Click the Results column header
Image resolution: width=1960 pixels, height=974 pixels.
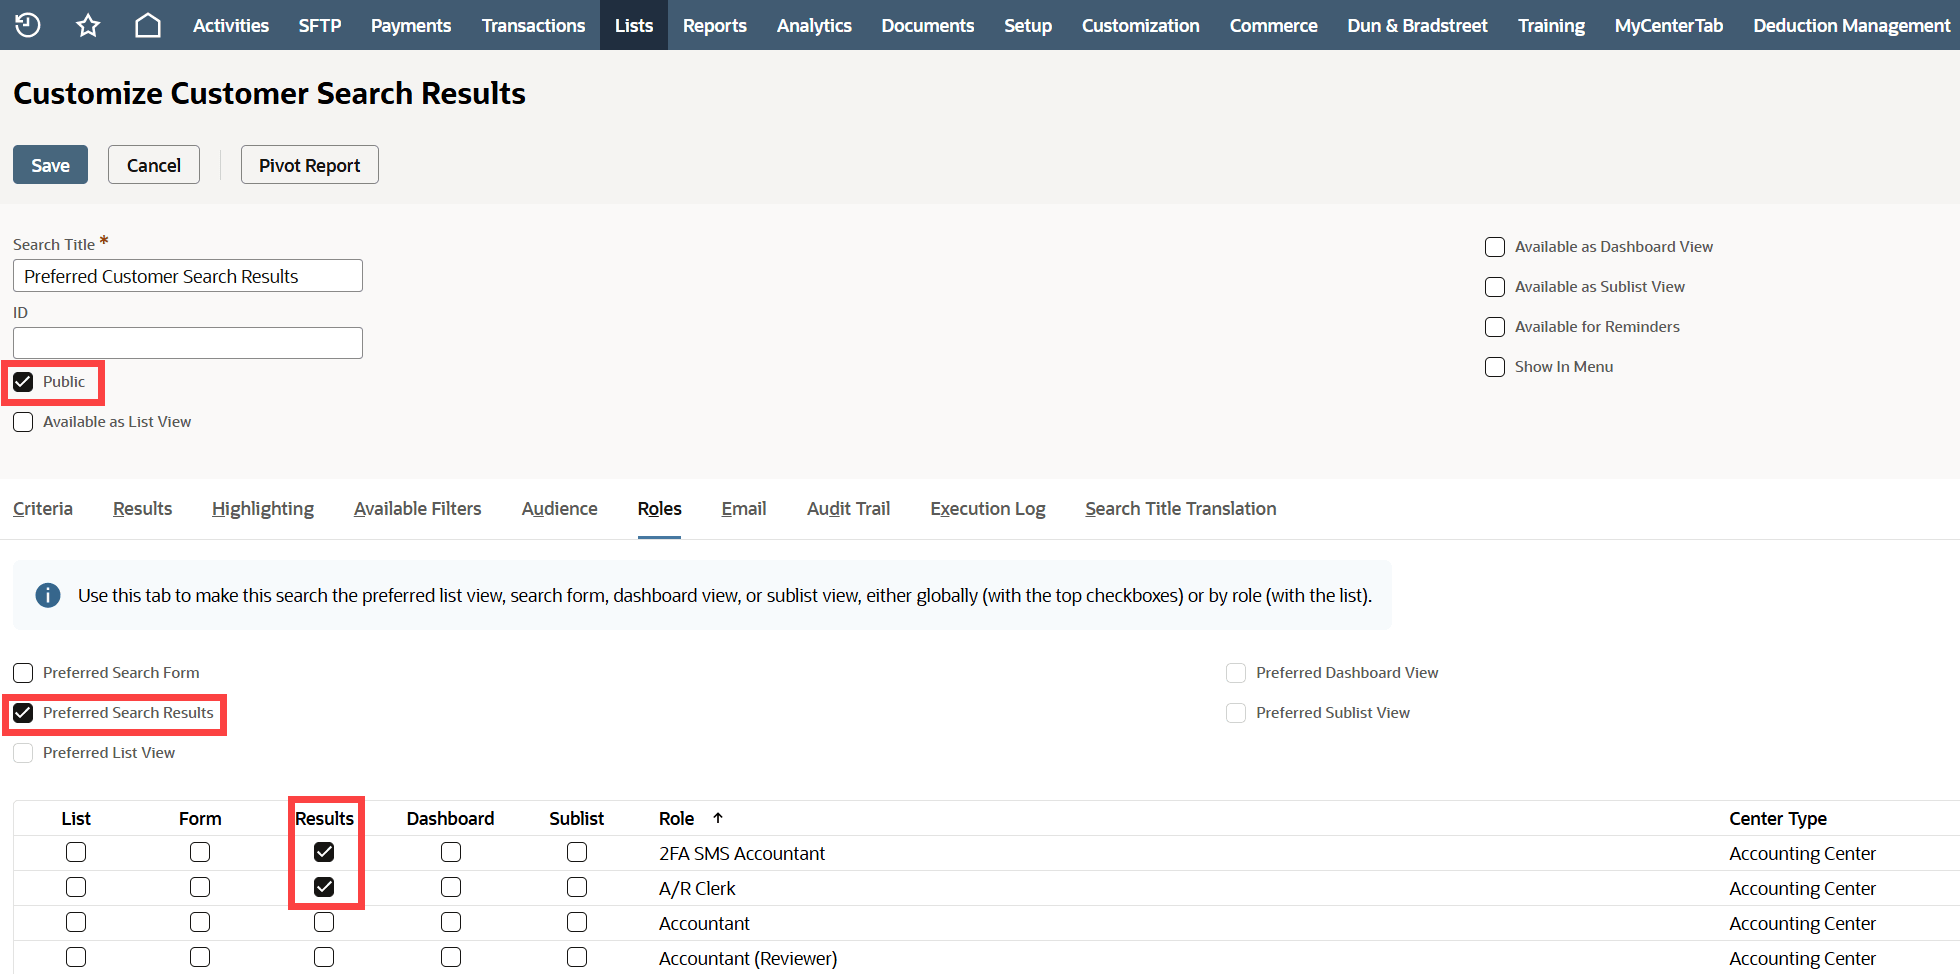coord(324,818)
